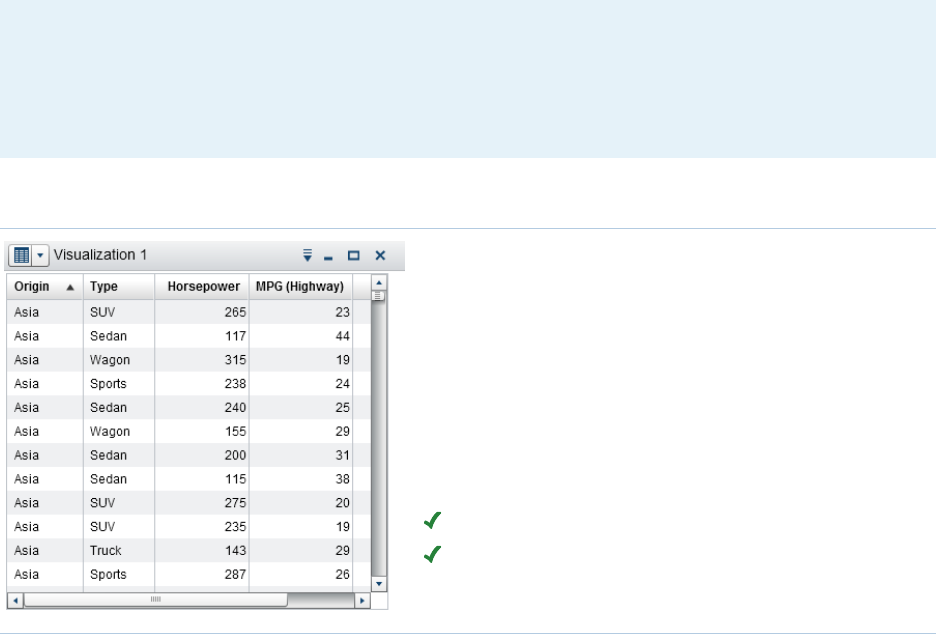Select Asia in the 200 horsepower row

(26, 456)
